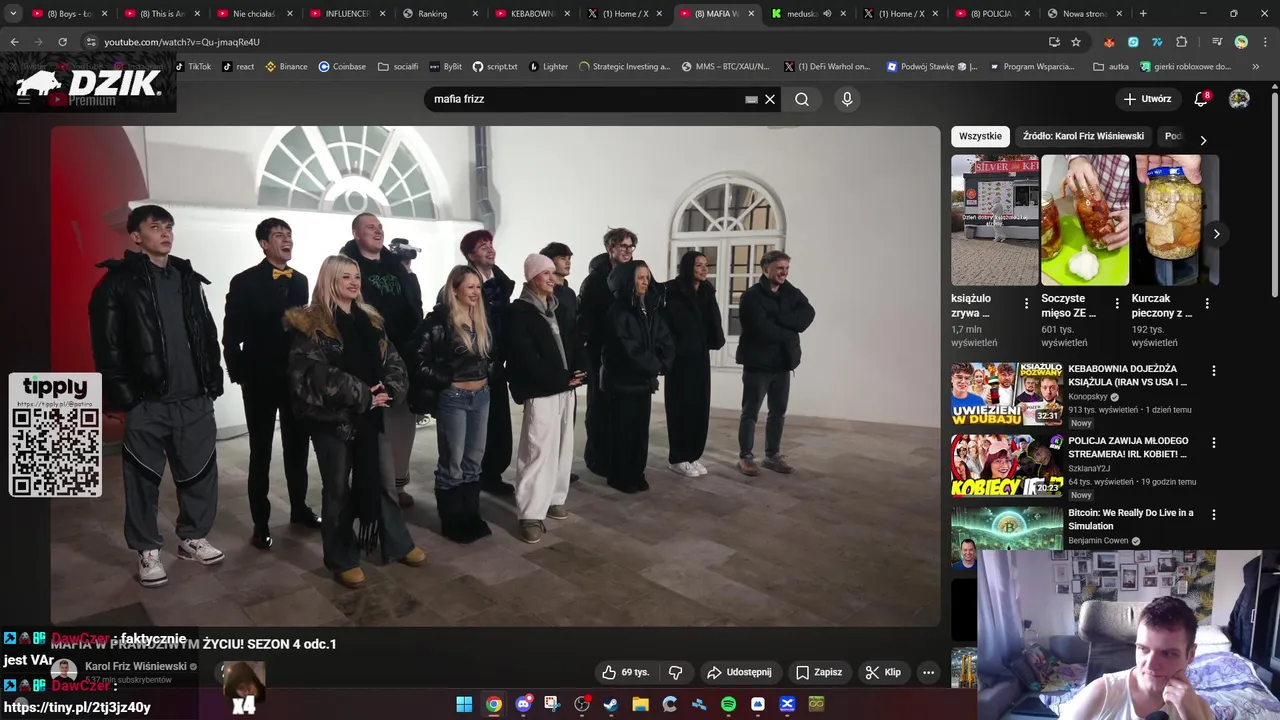Open Discord from the taskbar

tap(523, 704)
